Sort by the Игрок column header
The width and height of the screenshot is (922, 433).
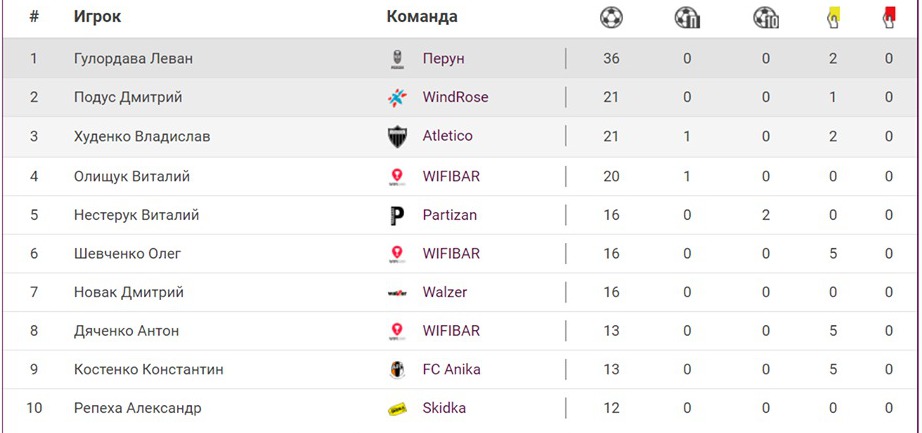pyautogui.click(x=97, y=17)
